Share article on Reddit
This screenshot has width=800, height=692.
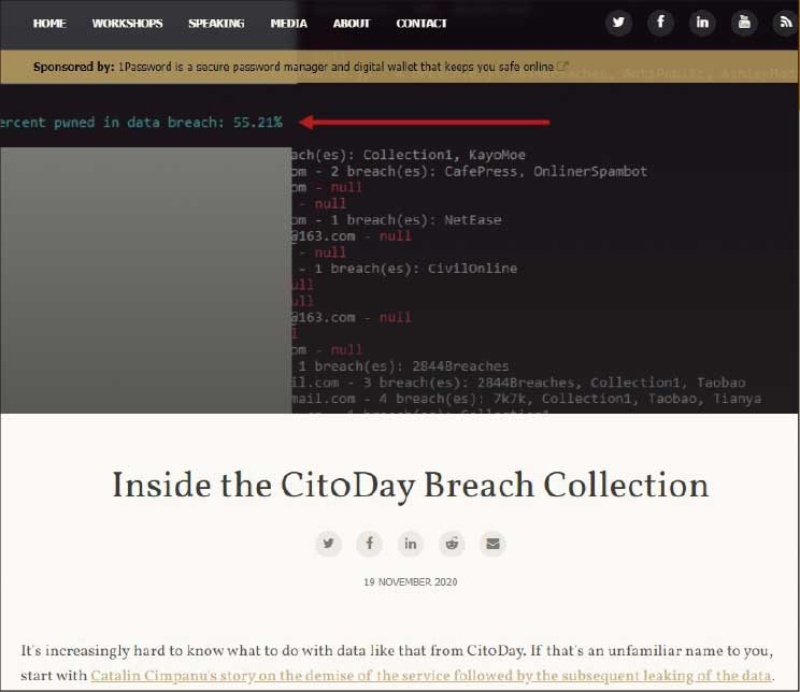(452, 544)
